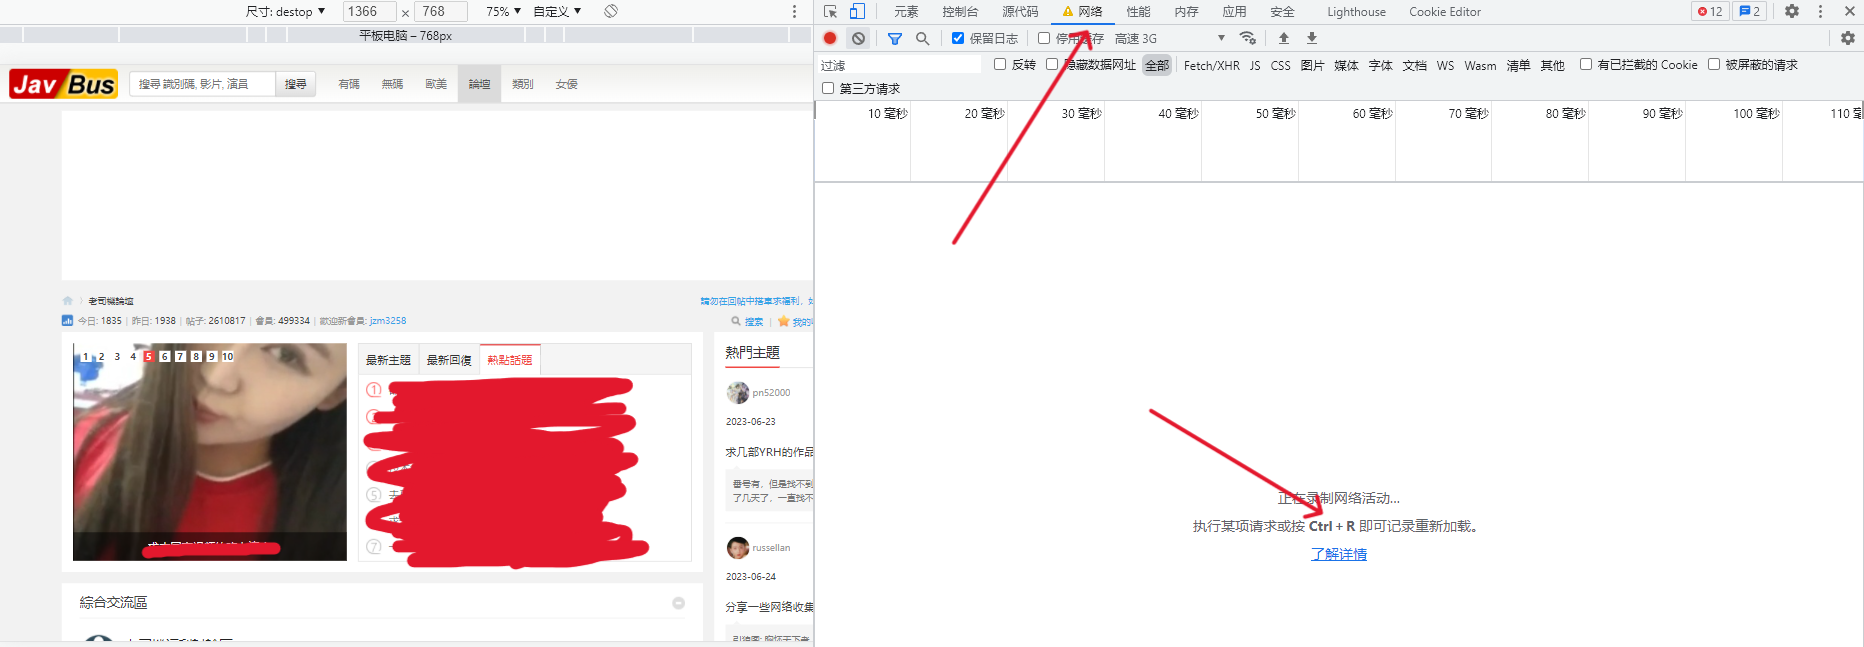Rotate the device viewport orientation
The height and width of the screenshot is (647, 1864).
click(x=611, y=11)
